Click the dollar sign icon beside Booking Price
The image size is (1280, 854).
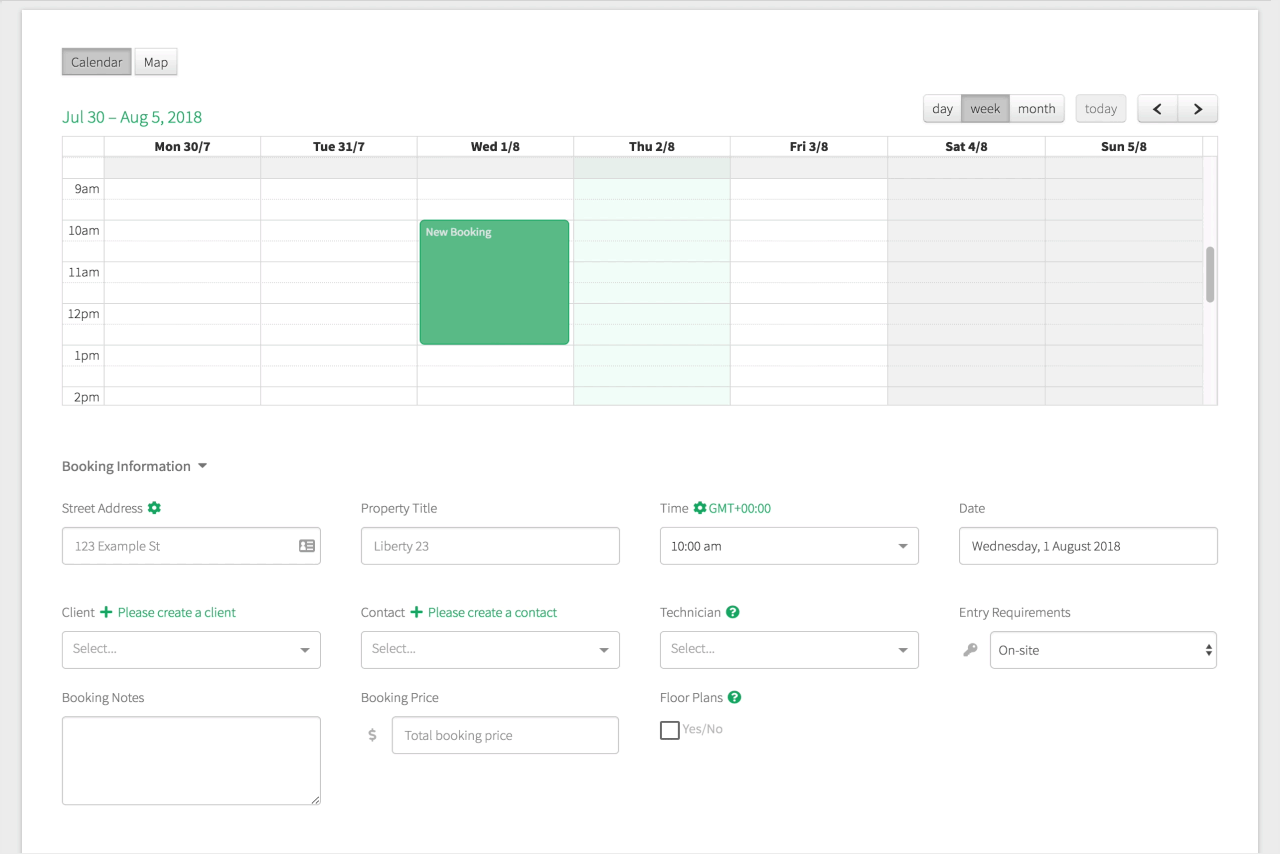point(373,735)
